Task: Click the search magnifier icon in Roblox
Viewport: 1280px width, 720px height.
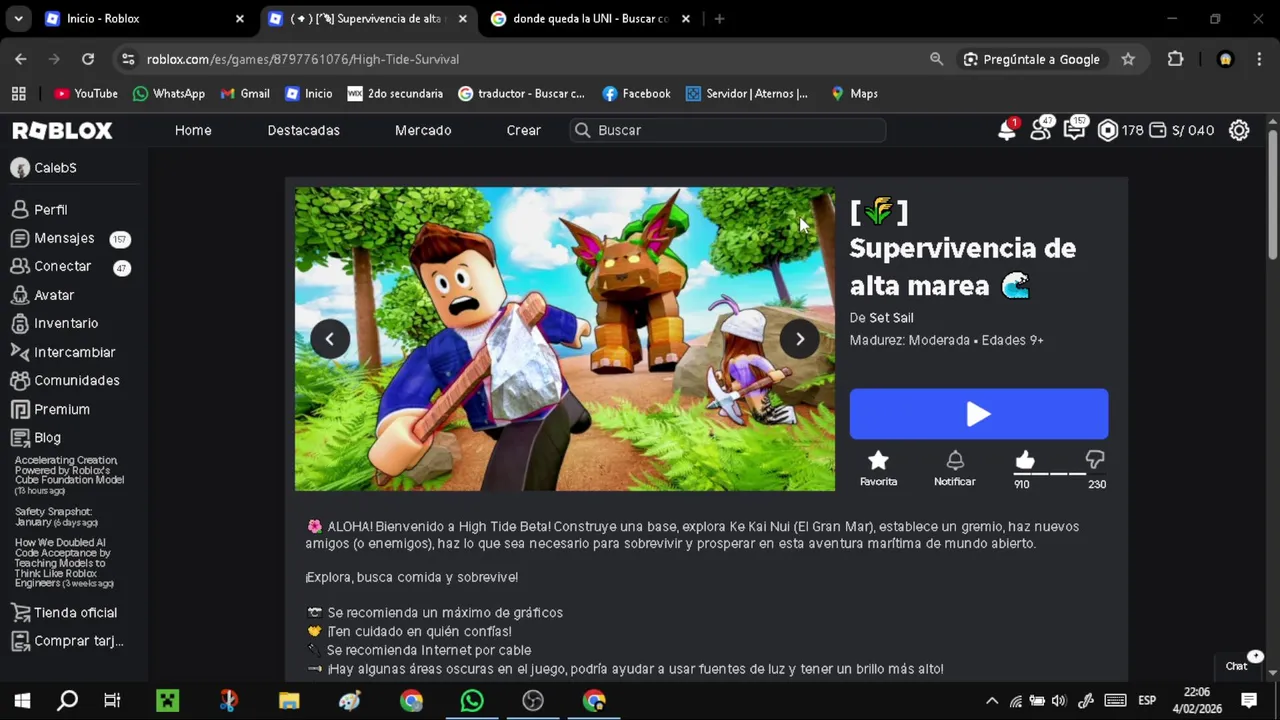Action: coord(582,130)
